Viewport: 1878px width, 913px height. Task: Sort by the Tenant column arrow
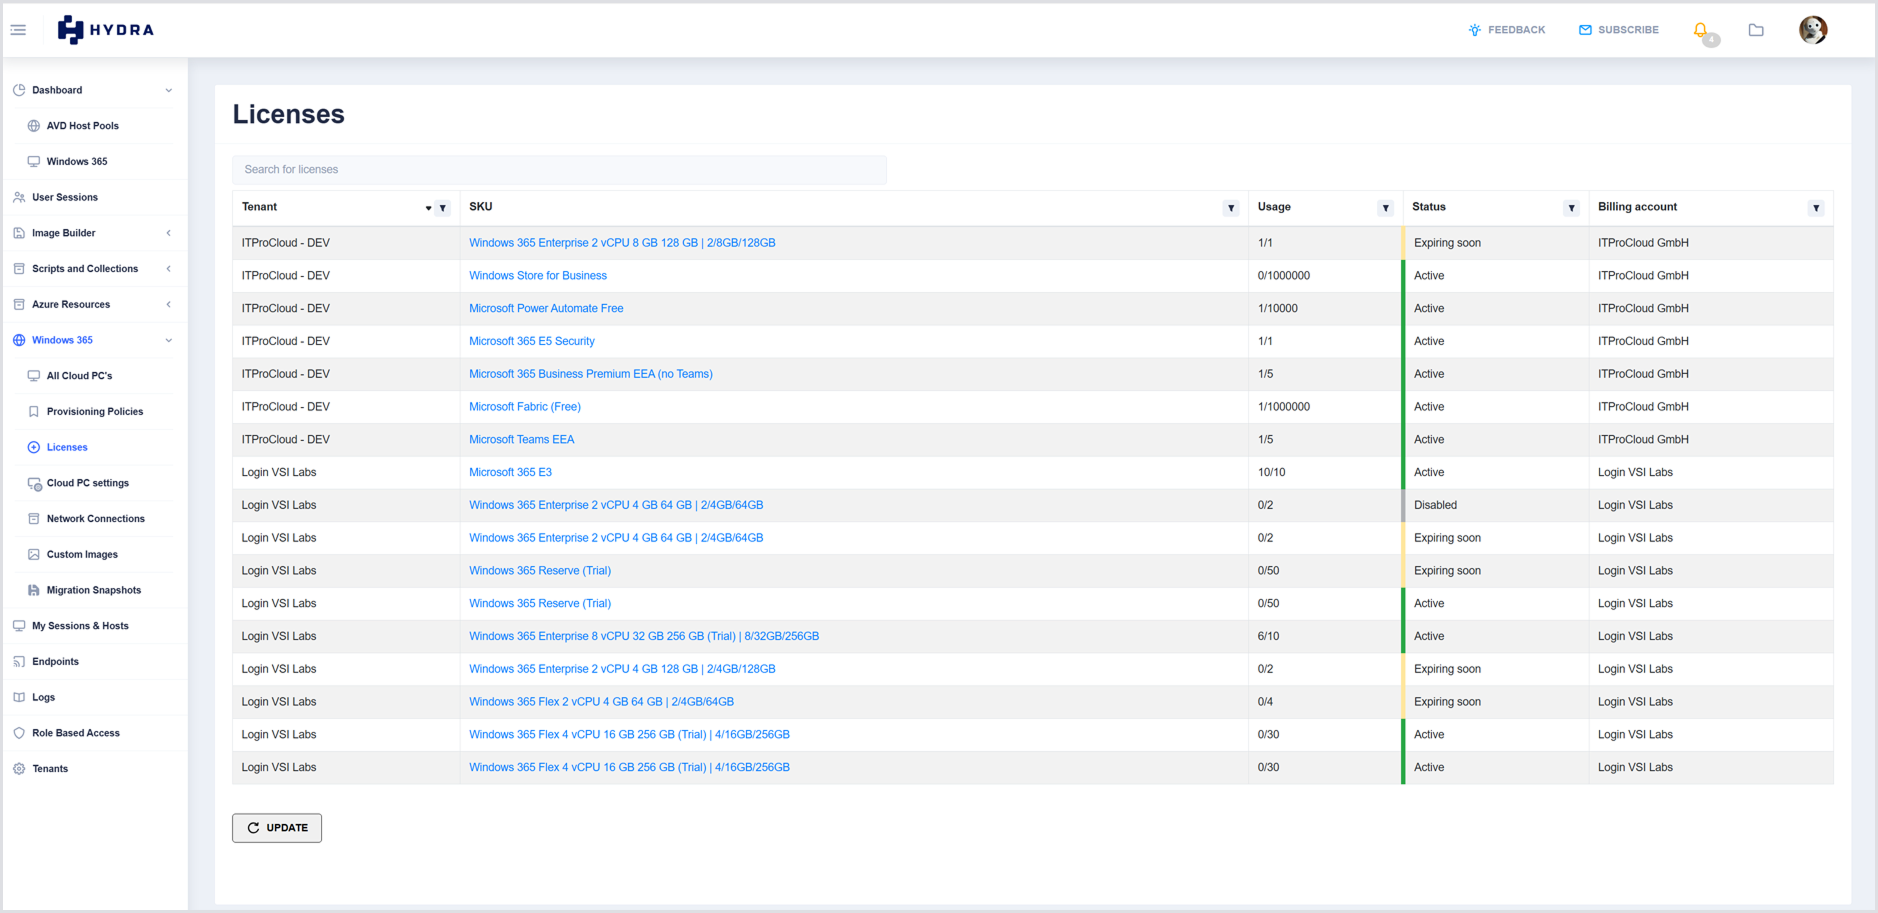click(x=428, y=208)
